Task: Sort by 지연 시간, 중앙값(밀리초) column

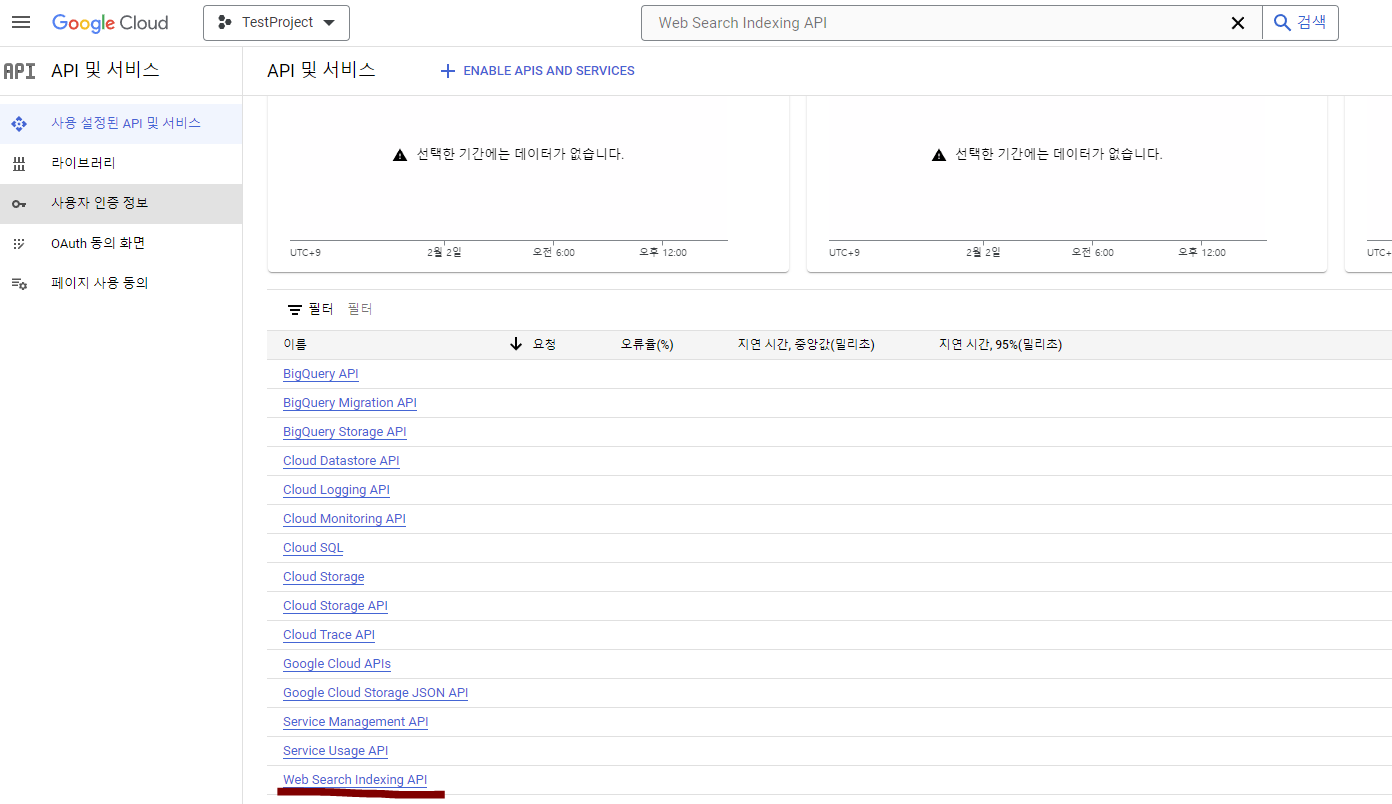Action: pos(806,344)
